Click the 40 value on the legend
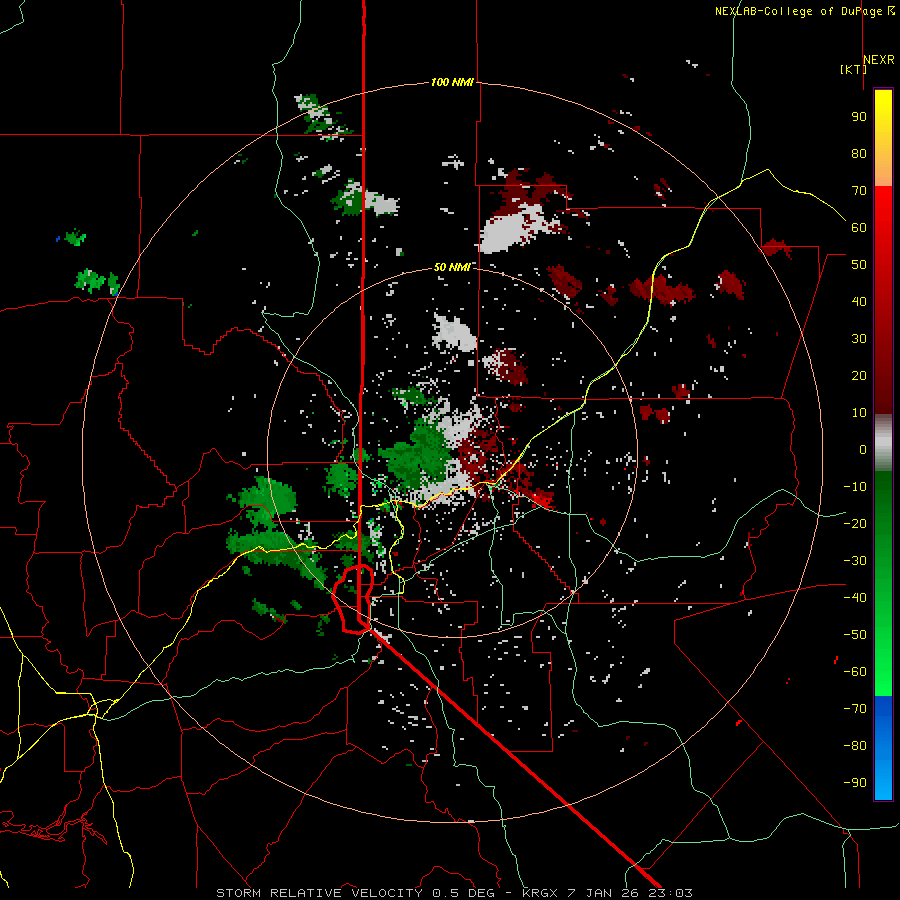 [859, 301]
